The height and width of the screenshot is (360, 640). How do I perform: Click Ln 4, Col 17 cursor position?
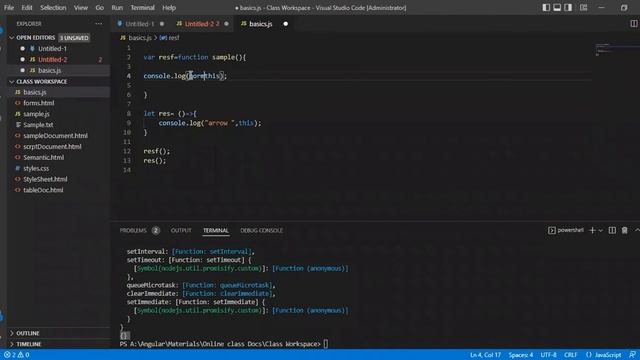[485, 355]
